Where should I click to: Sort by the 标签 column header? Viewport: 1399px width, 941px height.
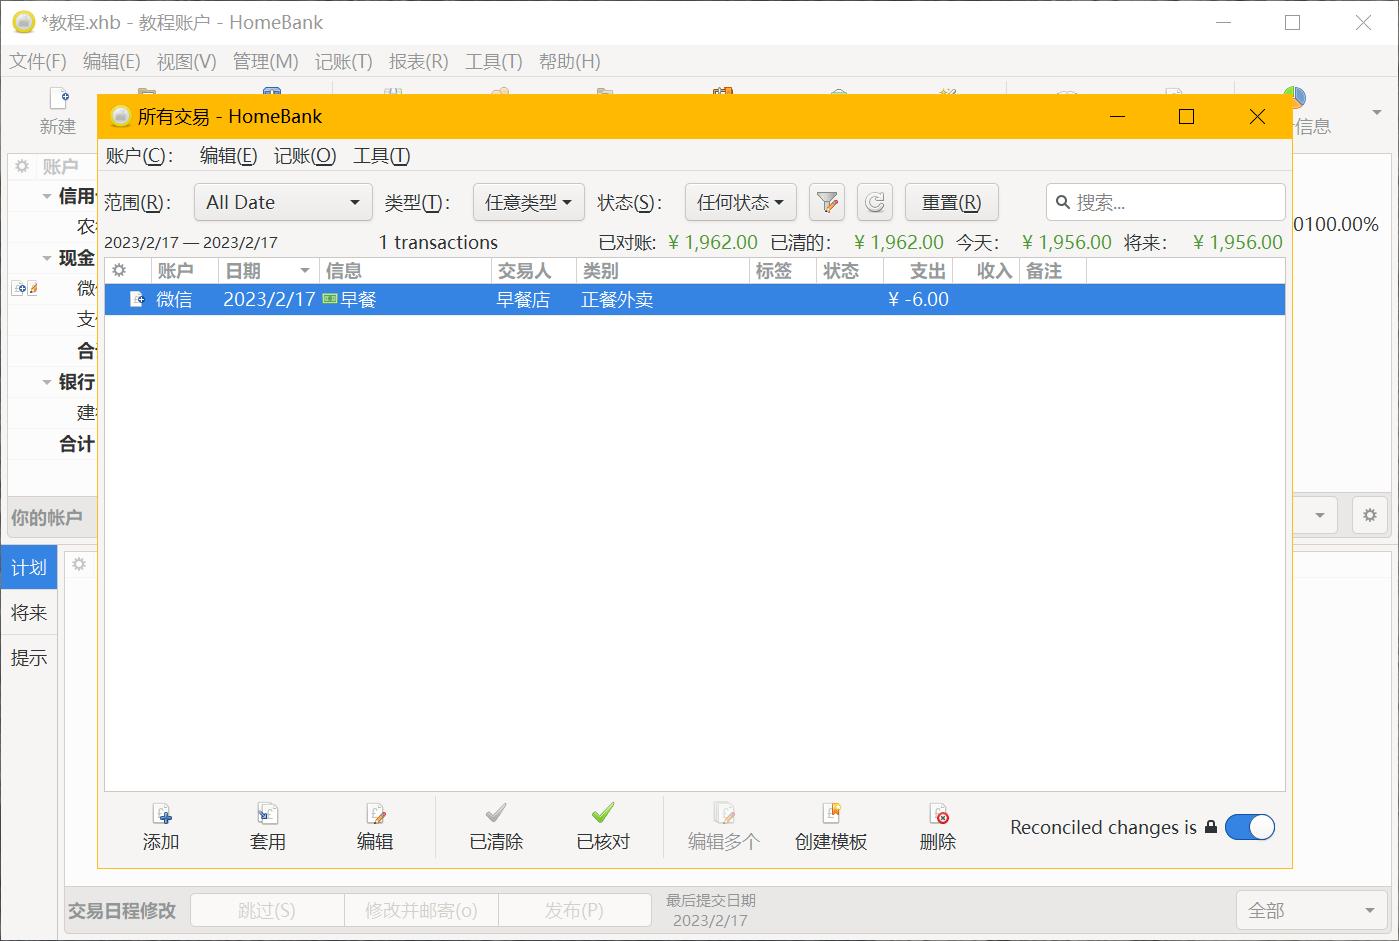tap(782, 271)
